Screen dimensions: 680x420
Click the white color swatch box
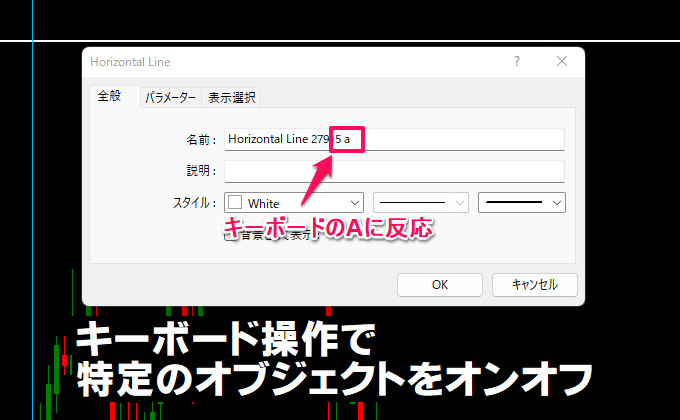(235, 202)
